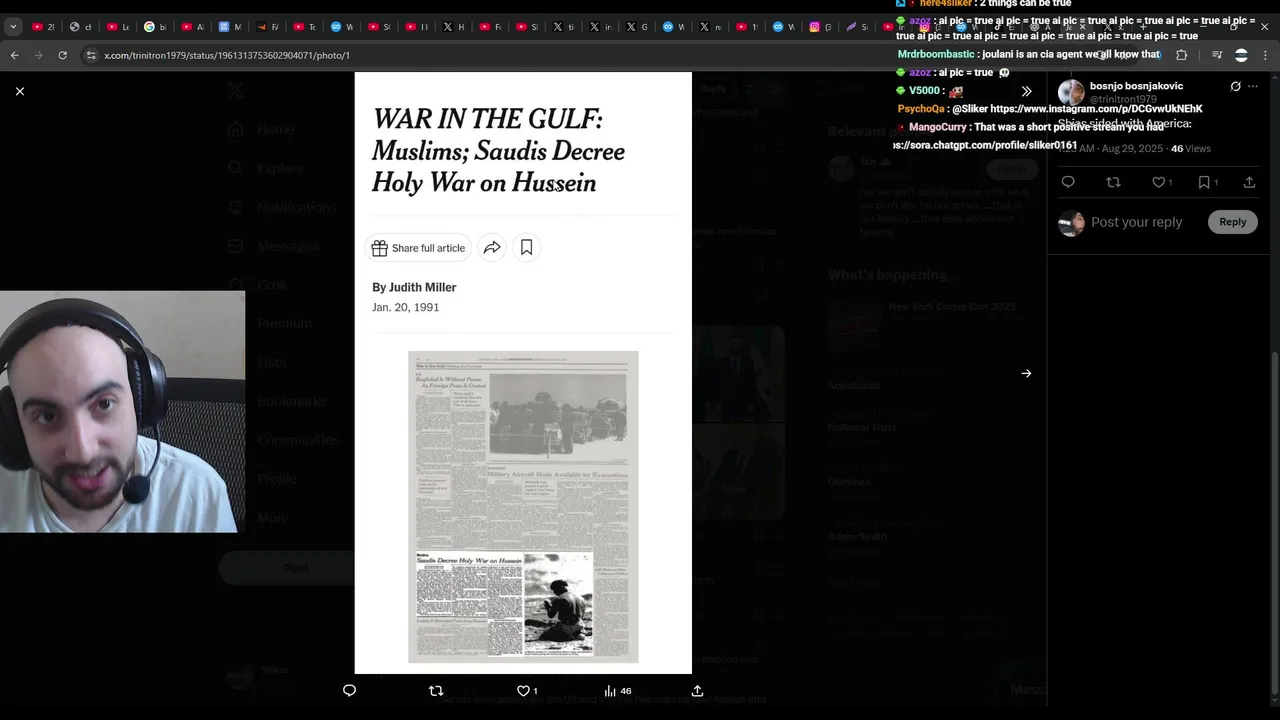Viewport: 1280px width, 720px height.
Task: Open view analytics icon showing 46
Action: click(x=617, y=690)
